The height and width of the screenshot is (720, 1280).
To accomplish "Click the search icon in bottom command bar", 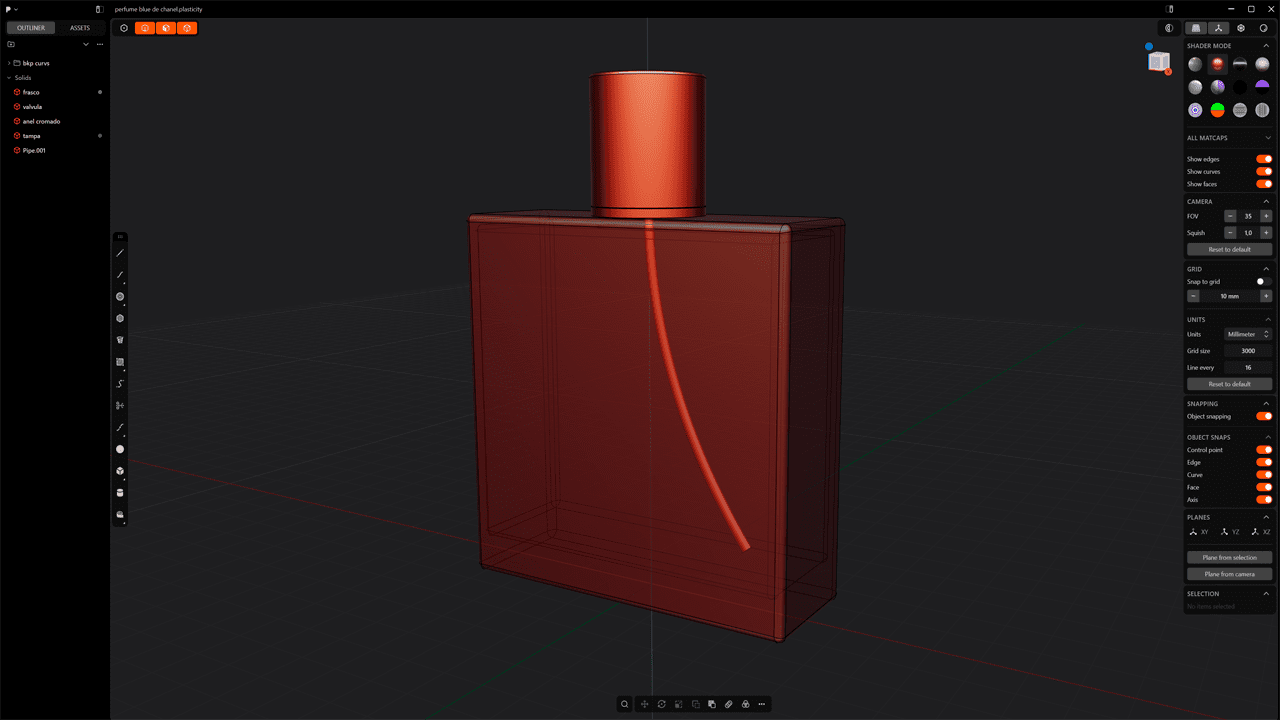I will tap(625, 704).
